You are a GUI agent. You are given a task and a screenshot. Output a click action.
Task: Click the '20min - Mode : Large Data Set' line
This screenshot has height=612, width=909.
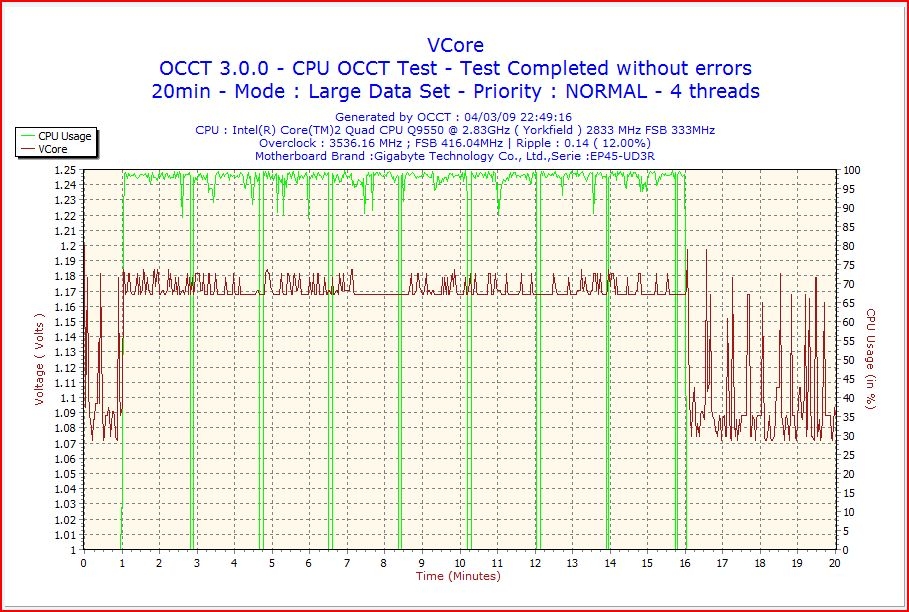(455, 91)
